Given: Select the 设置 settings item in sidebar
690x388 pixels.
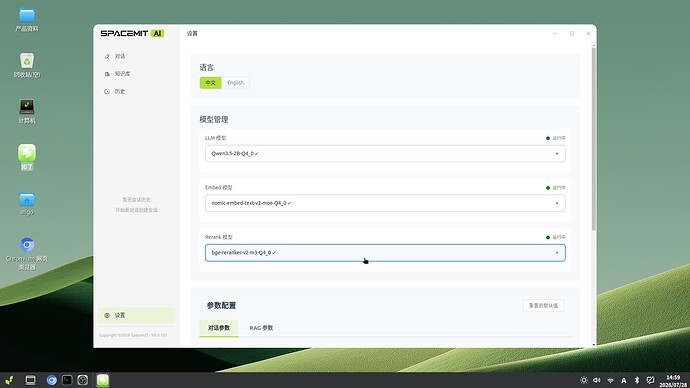Looking at the screenshot, I should click(x=136, y=315).
